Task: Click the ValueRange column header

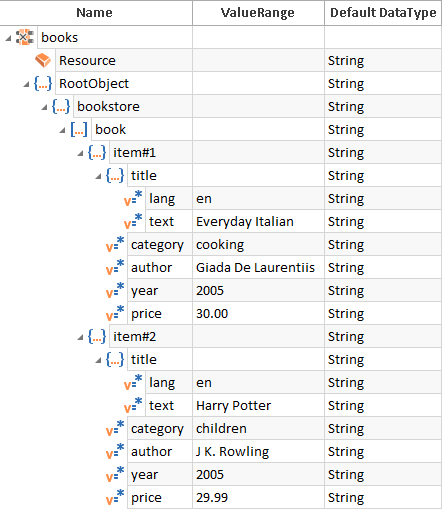Action: (258, 13)
